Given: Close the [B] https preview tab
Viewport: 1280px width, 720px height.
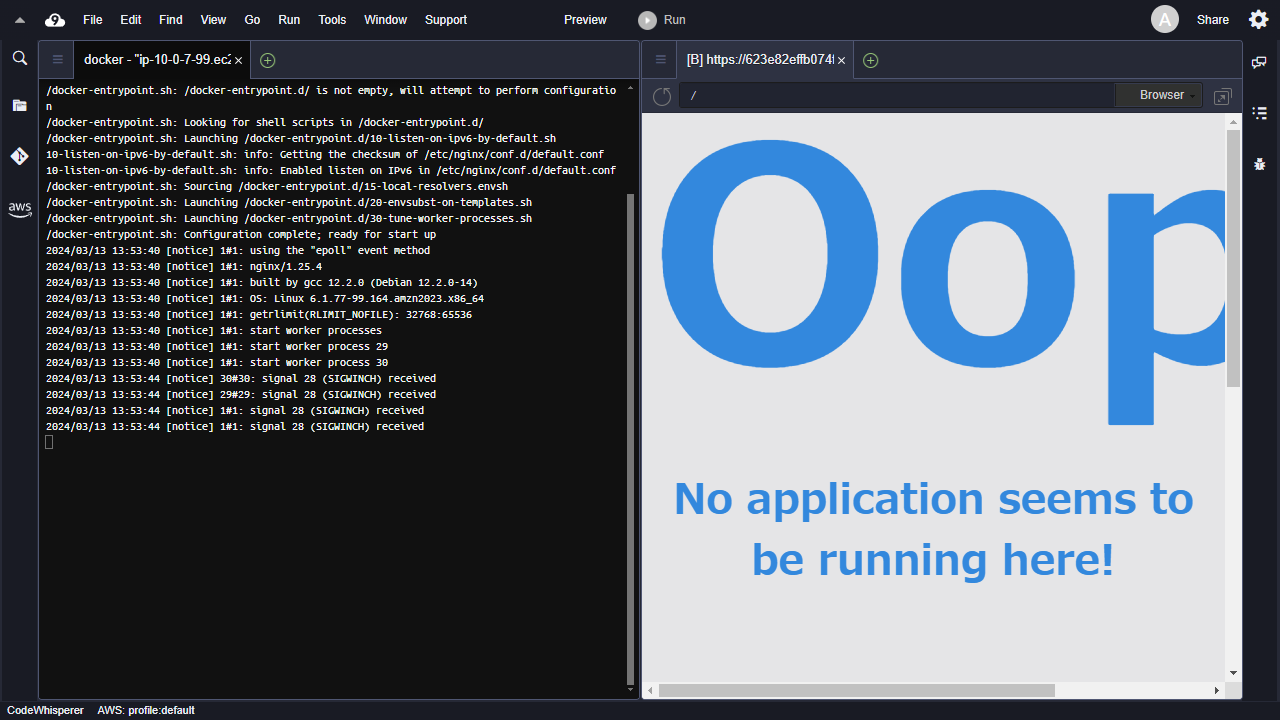Looking at the screenshot, I should point(842,61).
